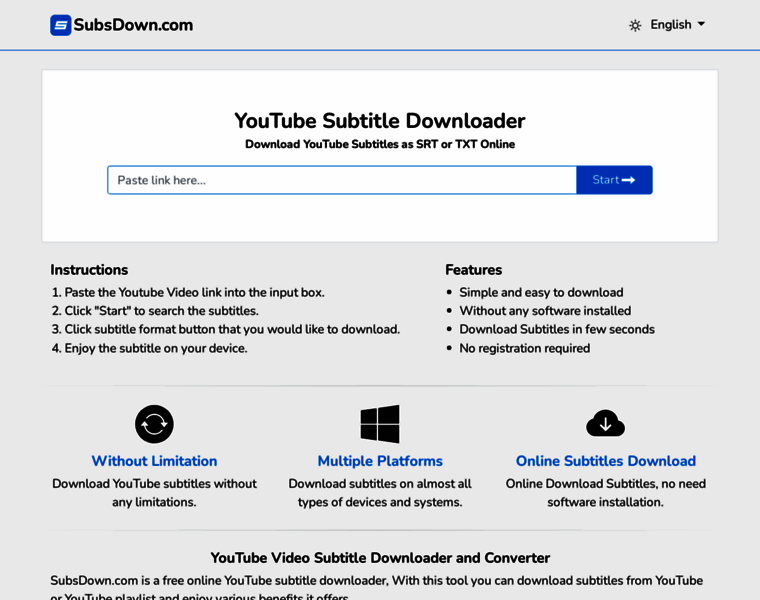This screenshot has width=760, height=600.
Task: Click the arrow inside the Start button
Action: click(629, 180)
